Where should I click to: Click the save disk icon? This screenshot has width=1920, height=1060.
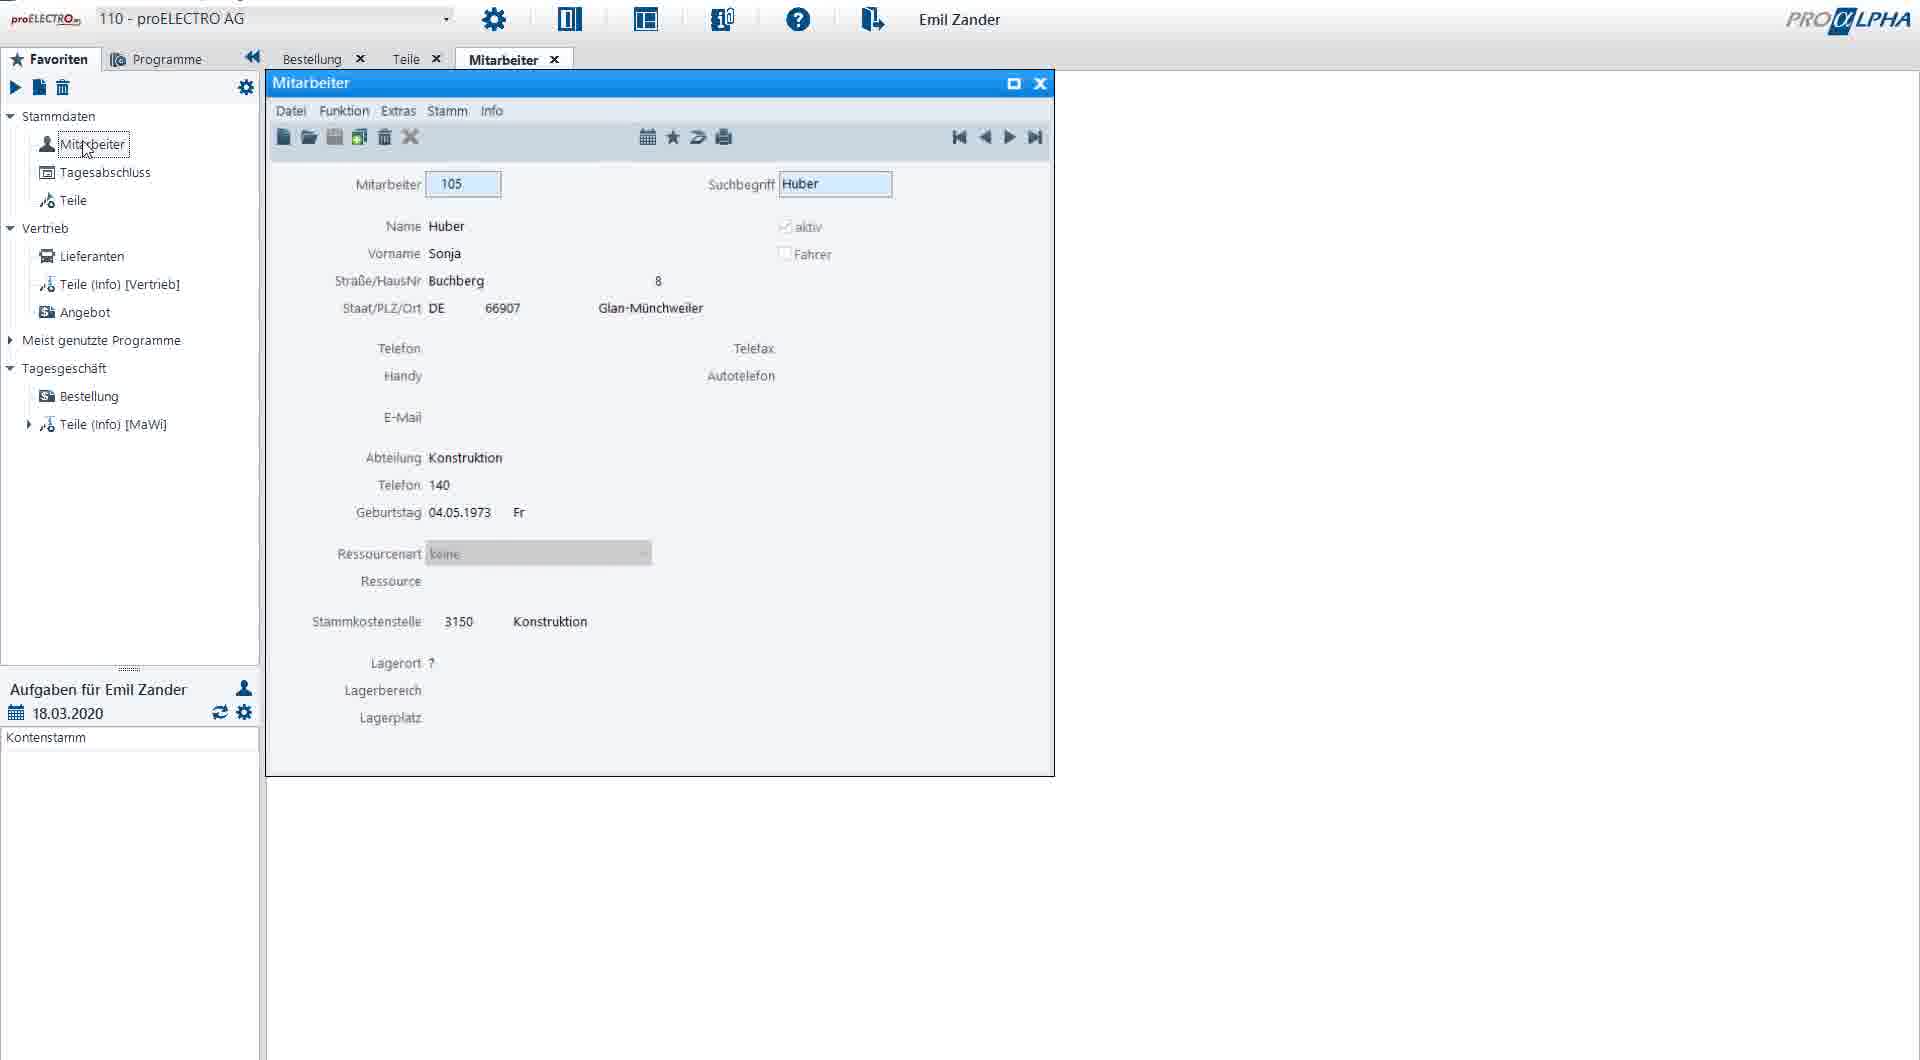tap(335, 137)
